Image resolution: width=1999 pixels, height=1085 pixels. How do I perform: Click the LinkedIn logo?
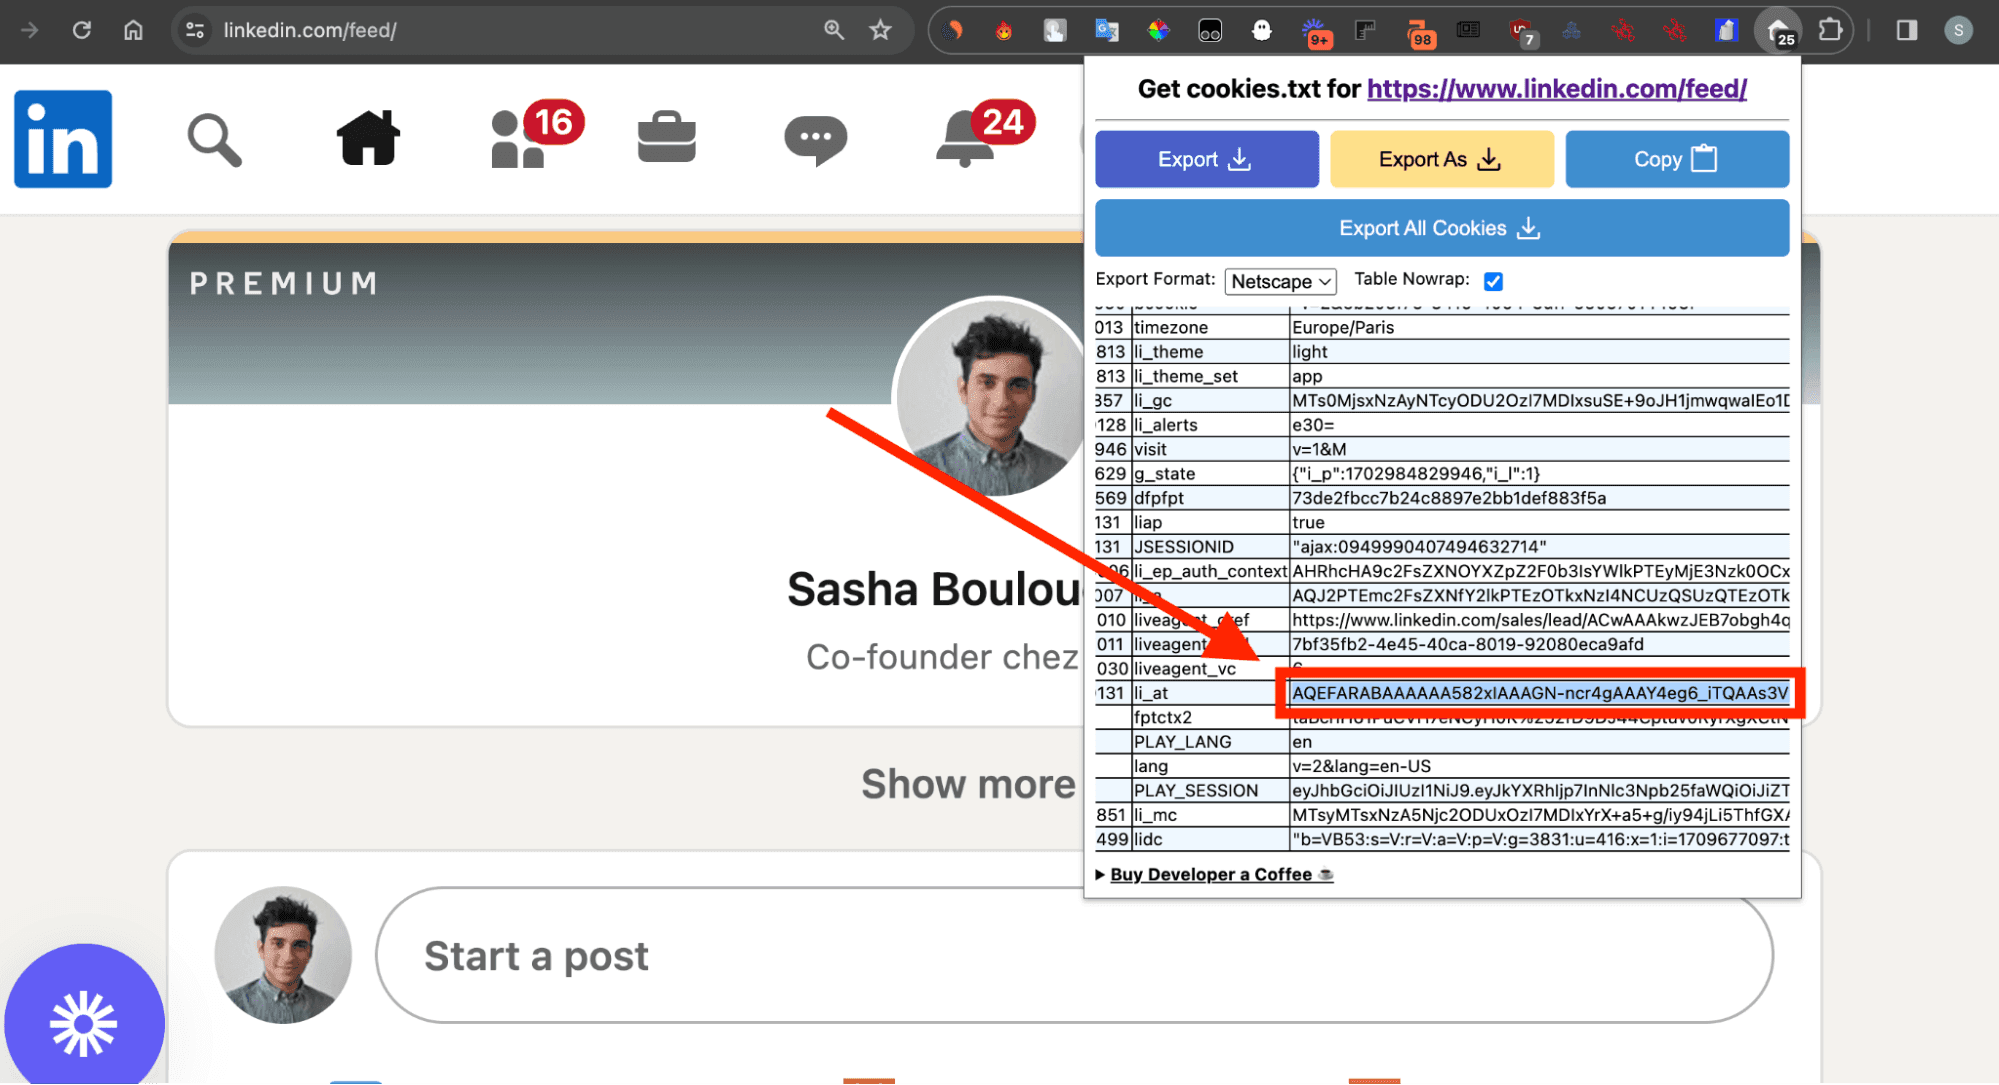coord(62,138)
